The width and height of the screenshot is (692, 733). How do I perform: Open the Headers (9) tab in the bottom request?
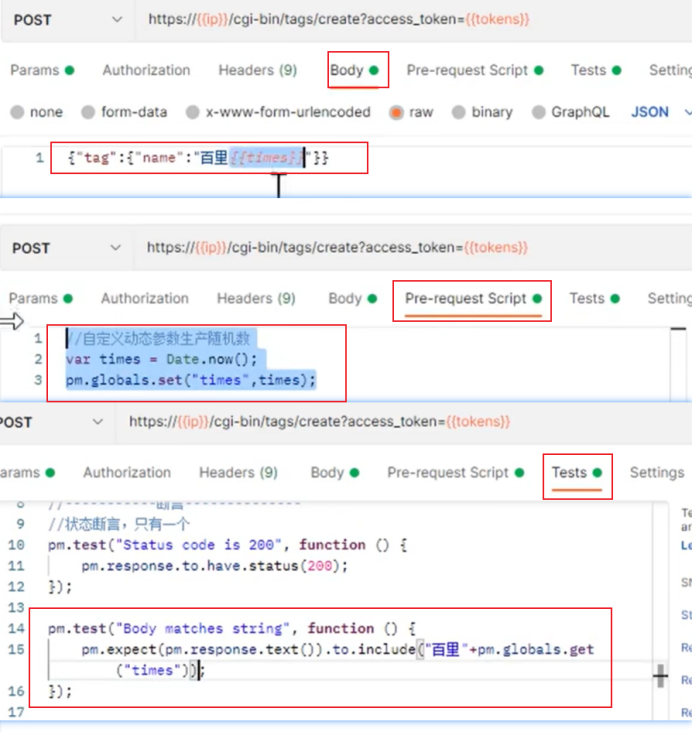[238, 473]
